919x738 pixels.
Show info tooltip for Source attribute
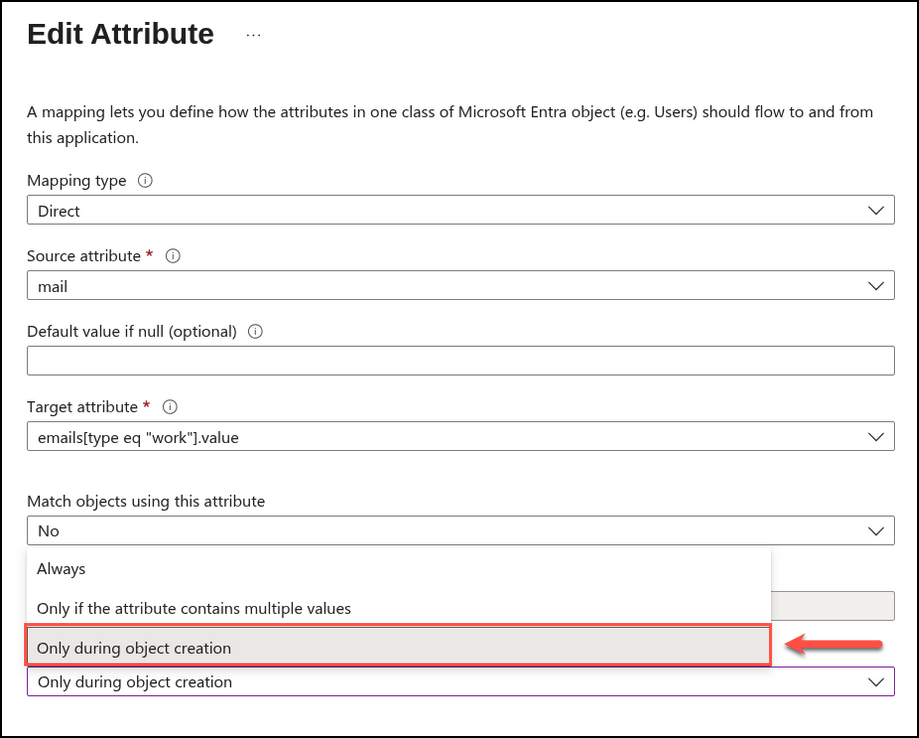(x=172, y=256)
